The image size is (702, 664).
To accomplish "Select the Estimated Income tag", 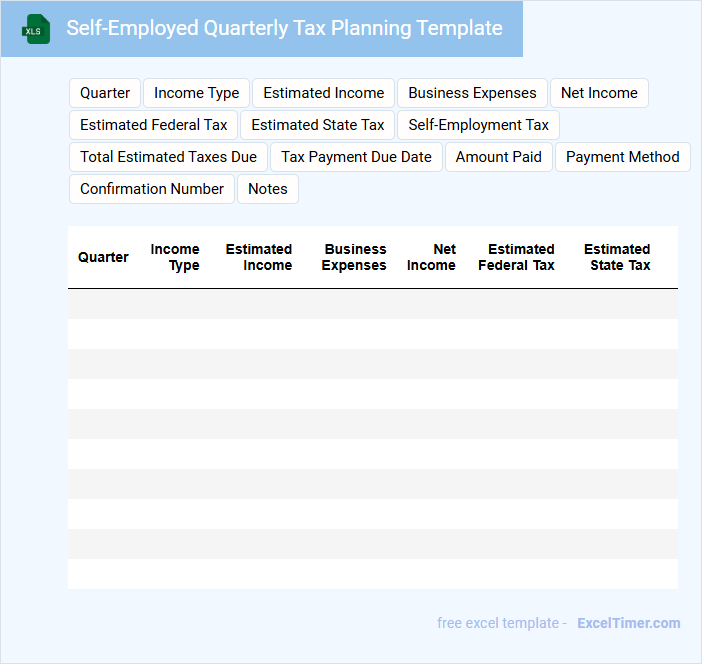I will [324, 93].
